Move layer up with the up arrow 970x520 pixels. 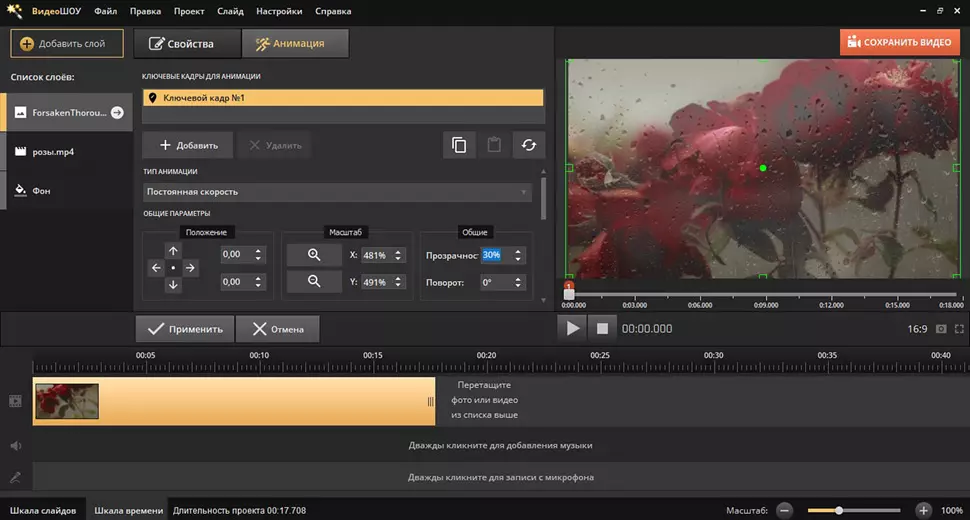[x=173, y=251]
